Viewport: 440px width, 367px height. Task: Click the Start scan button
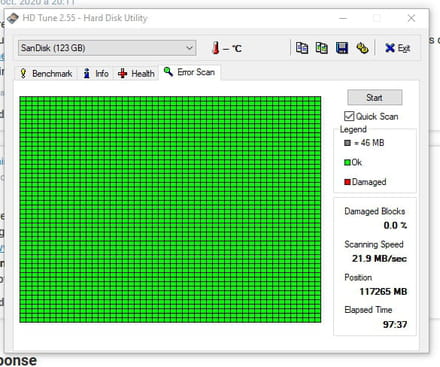[375, 98]
